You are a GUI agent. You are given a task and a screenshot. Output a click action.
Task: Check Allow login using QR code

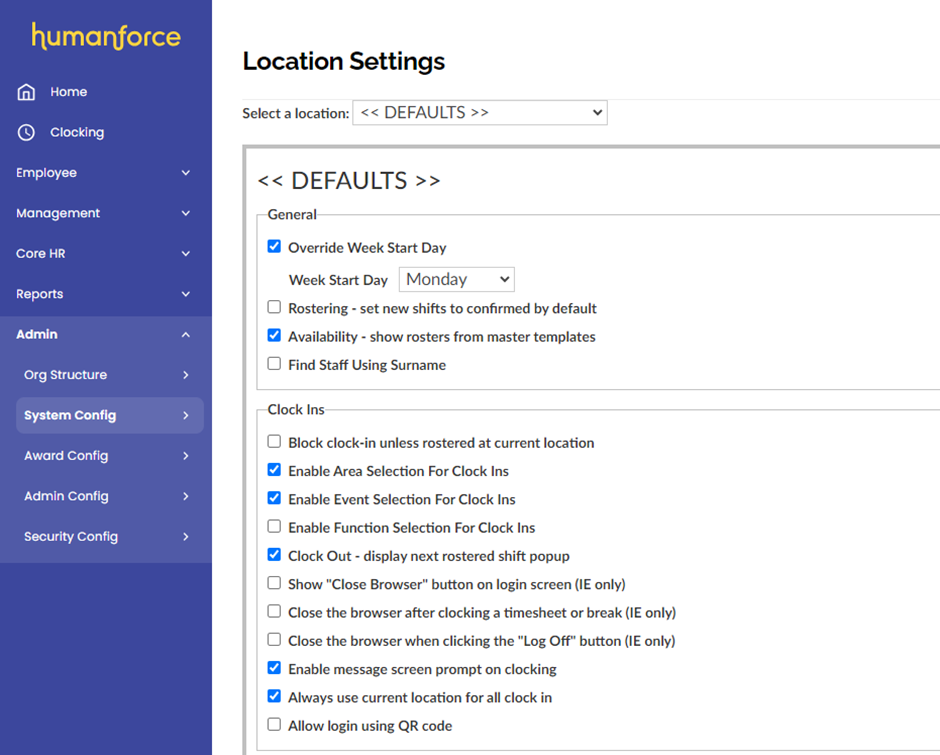[x=274, y=724]
